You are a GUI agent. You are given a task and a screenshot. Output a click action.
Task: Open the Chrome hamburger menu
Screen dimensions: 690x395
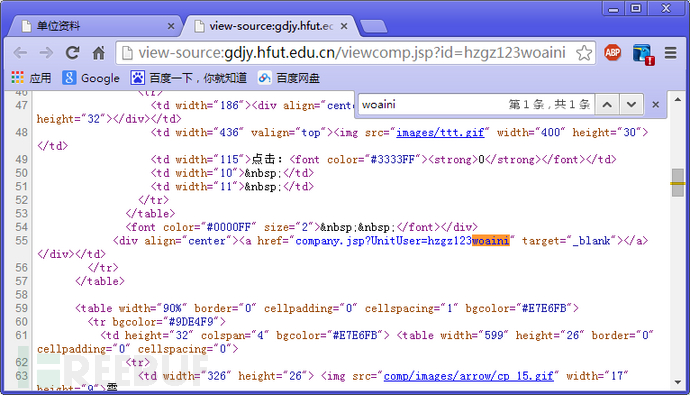[670, 53]
